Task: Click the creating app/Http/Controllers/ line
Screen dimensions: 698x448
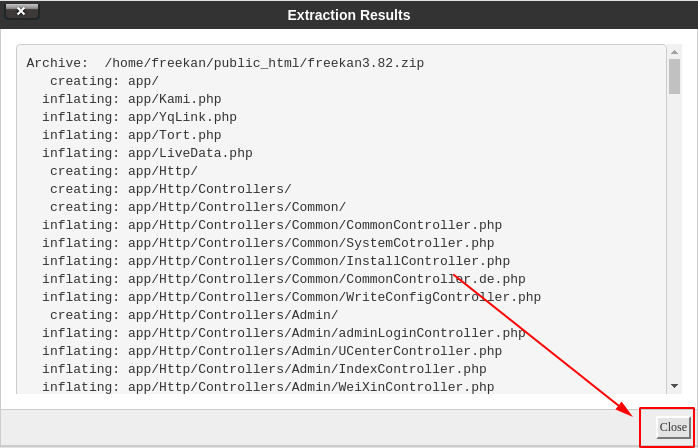Action: point(170,189)
